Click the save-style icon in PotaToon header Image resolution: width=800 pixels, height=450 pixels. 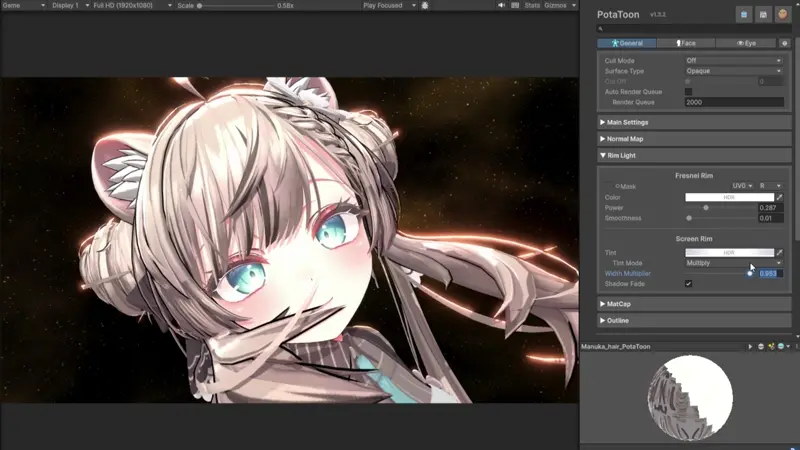(763, 14)
